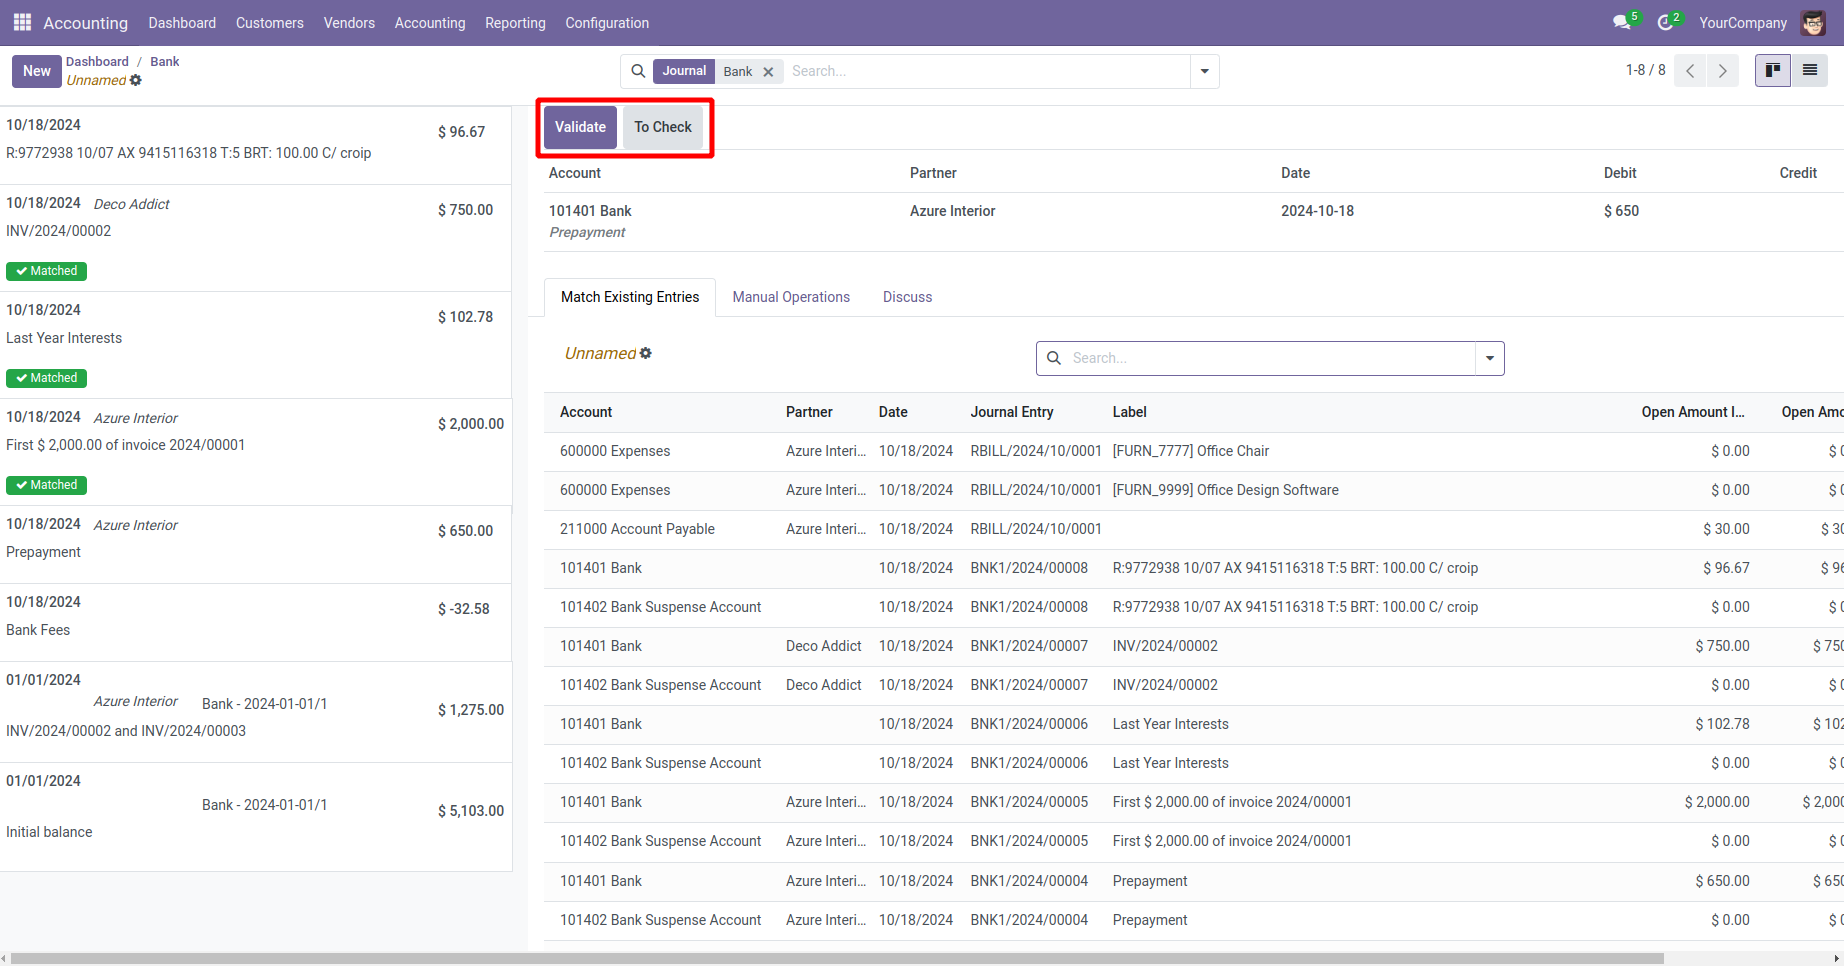Image resolution: width=1844 pixels, height=966 pixels.
Task: Switch to list view icon
Action: (x=1810, y=70)
